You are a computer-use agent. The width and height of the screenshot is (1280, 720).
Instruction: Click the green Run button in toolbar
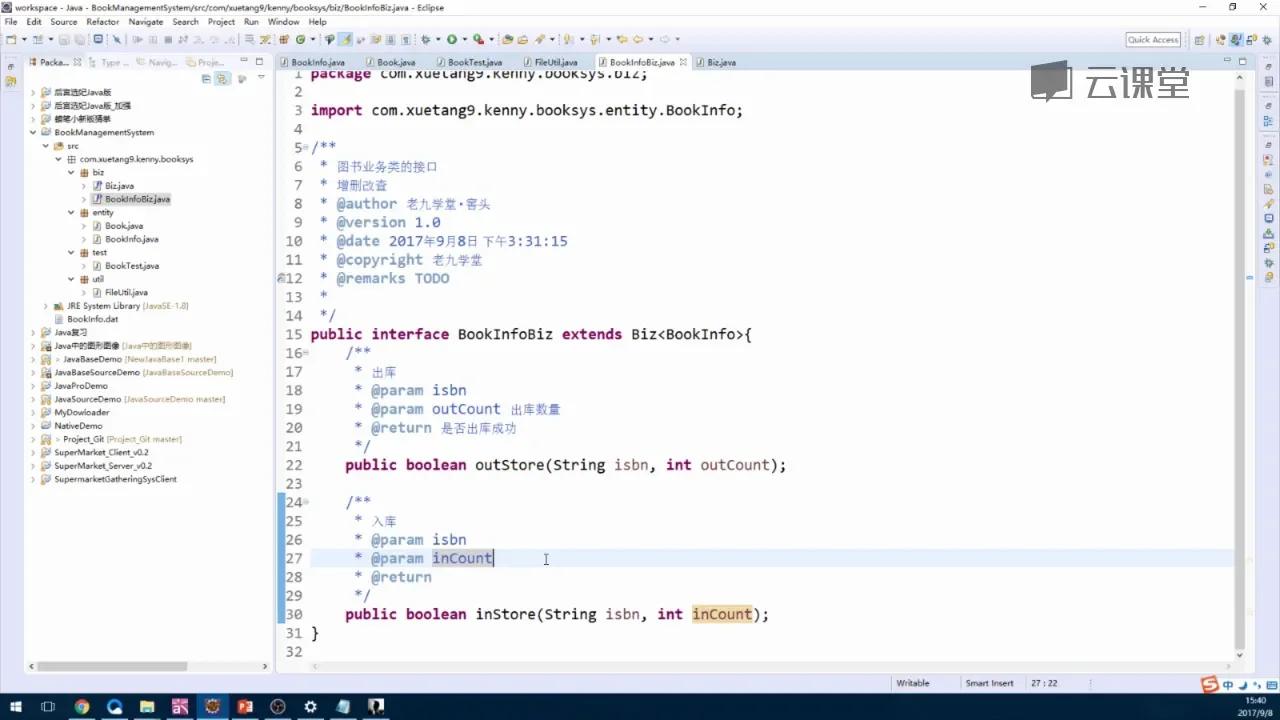tap(451, 40)
